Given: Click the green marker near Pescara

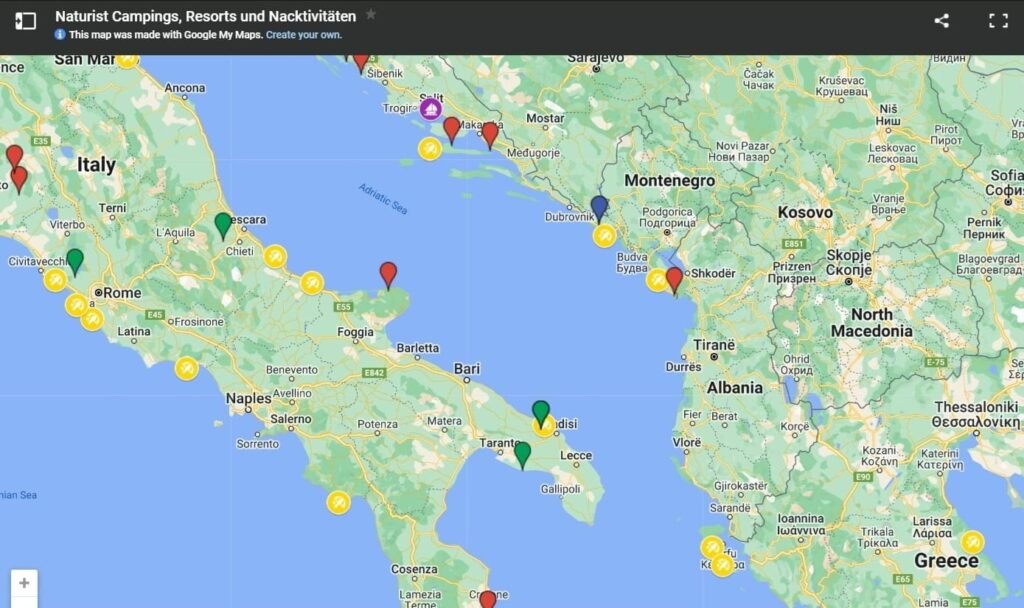Looking at the screenshot, I should (x=223, y=225).
